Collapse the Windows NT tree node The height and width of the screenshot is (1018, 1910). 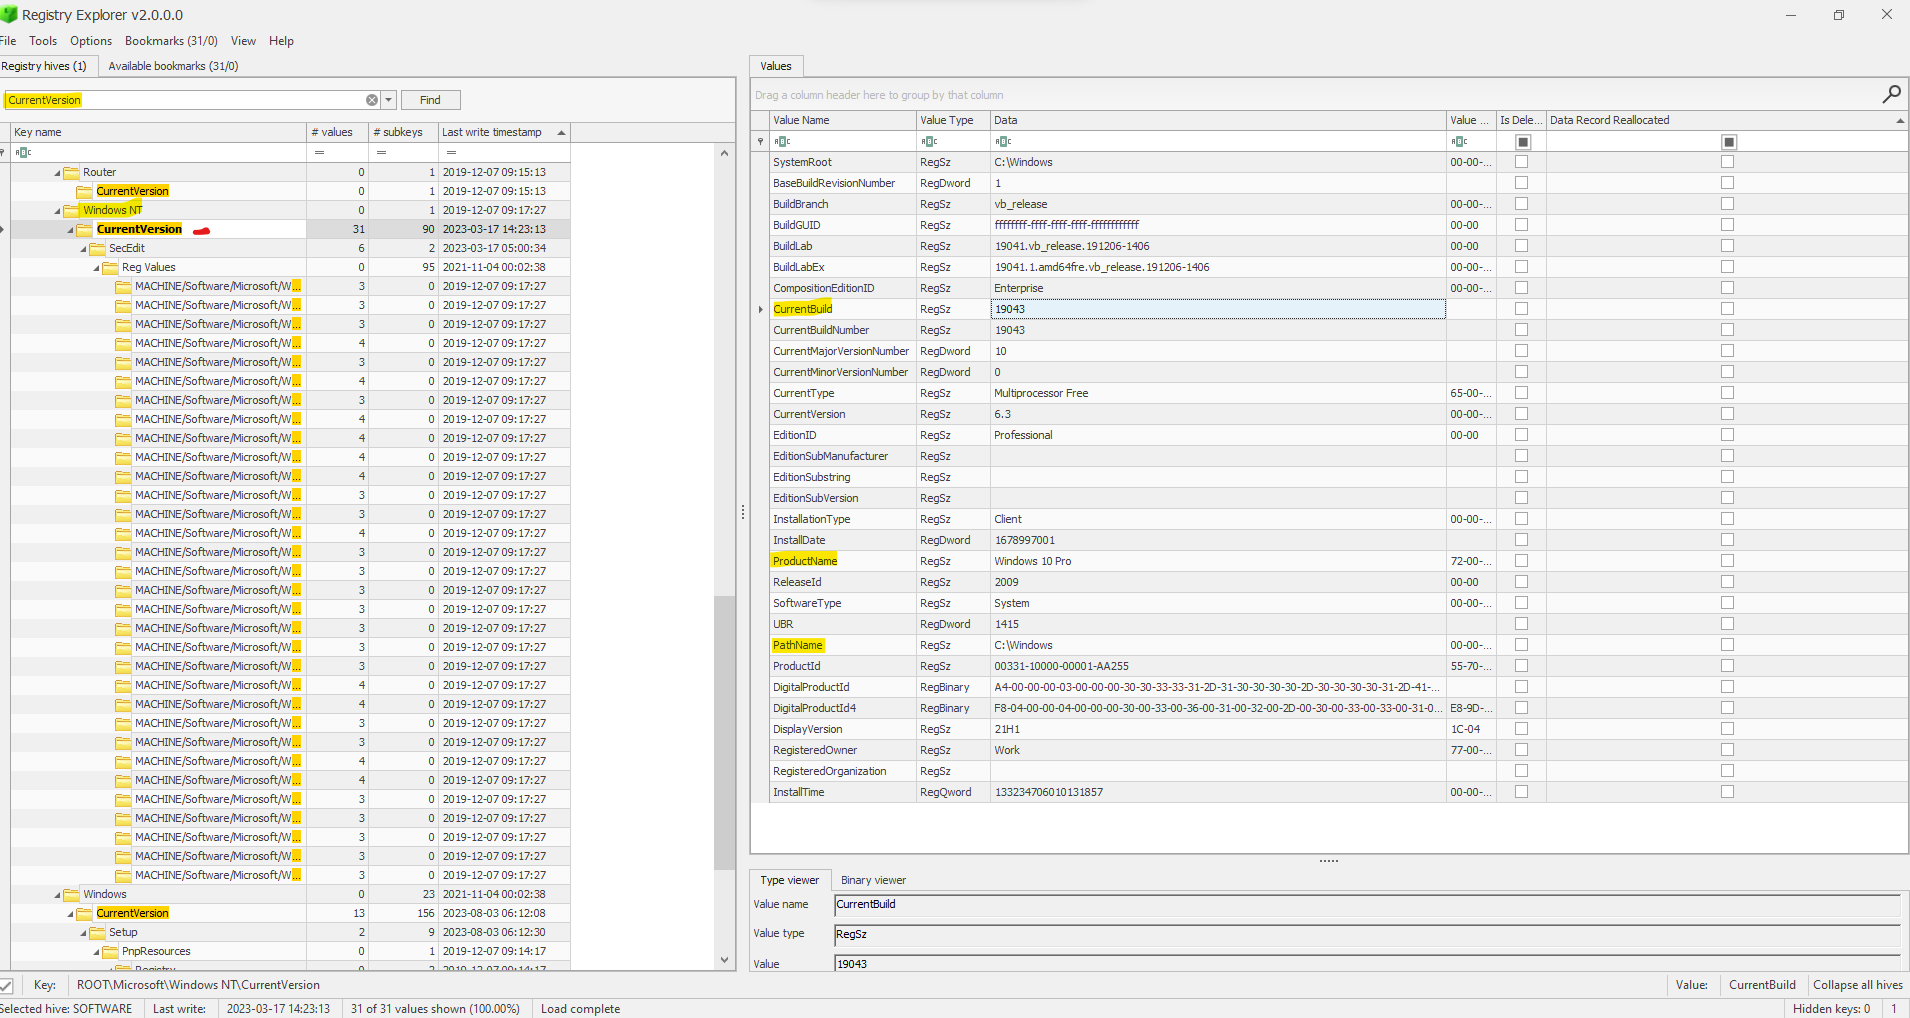[58, 211]
